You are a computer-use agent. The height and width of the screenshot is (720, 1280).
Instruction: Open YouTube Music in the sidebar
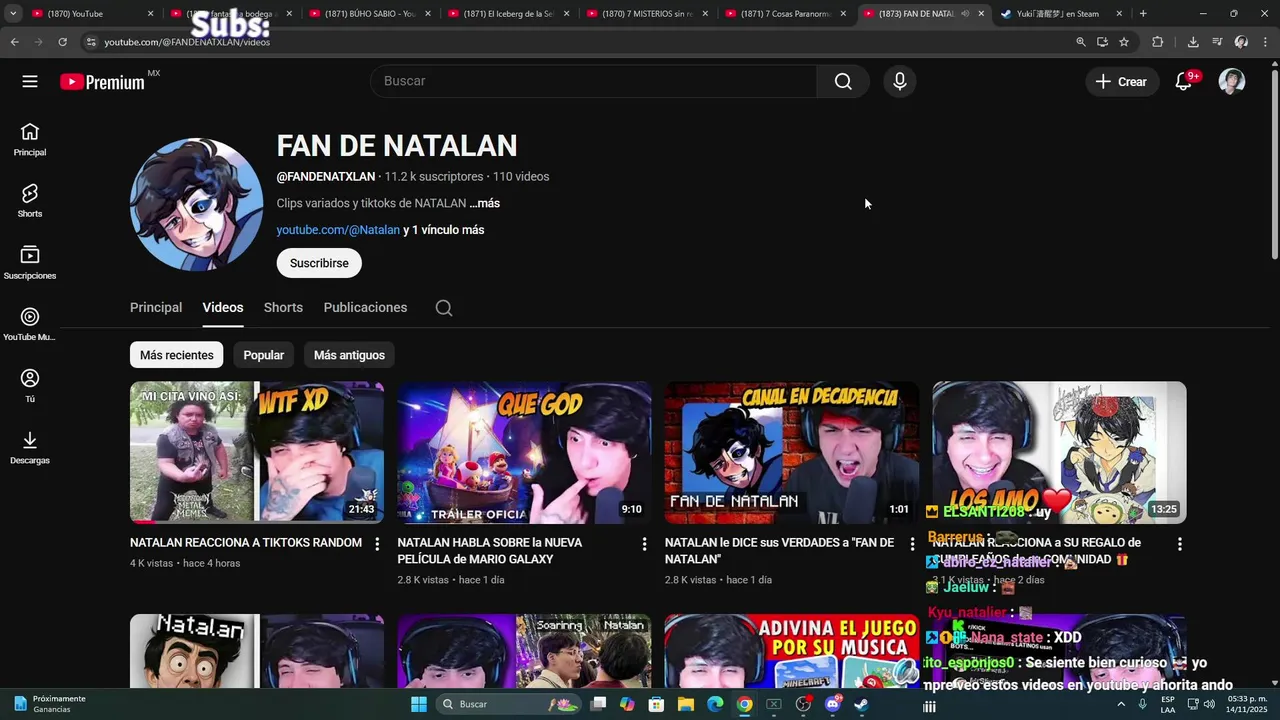coord(30,324)
